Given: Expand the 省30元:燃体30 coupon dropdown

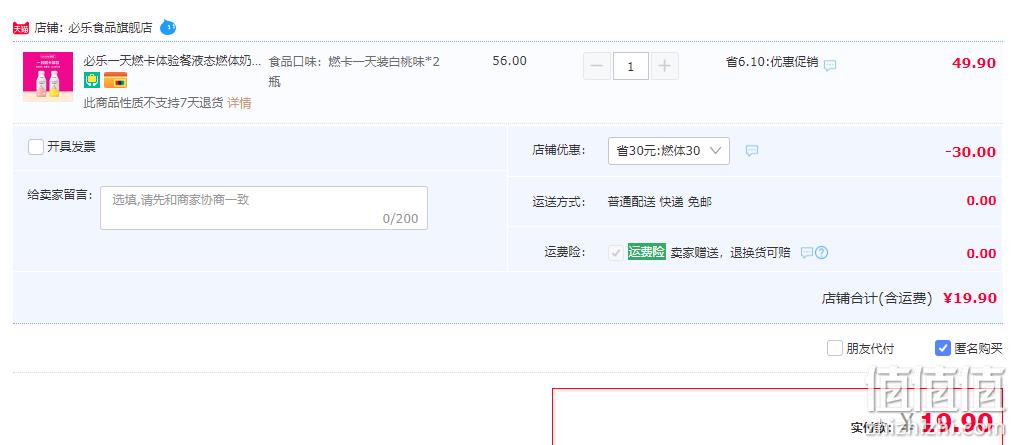Looking at the screenshot, I should point(669,151).
